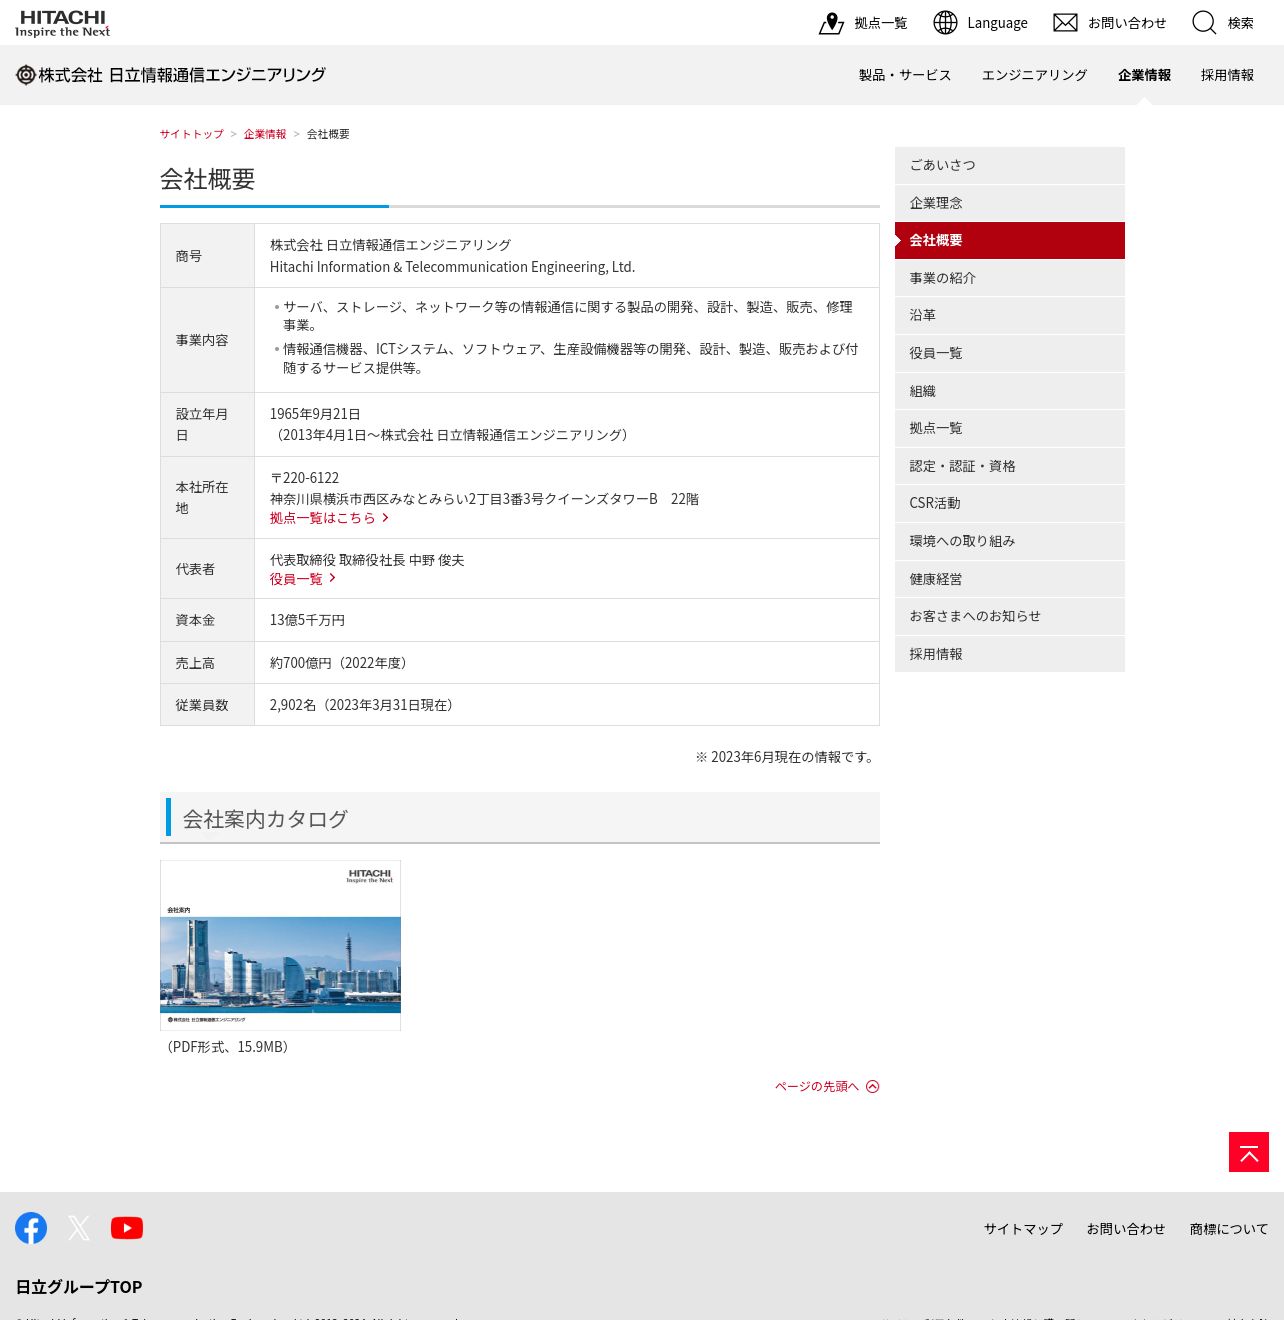Click the Language text in the top bar

coord(997,23)
